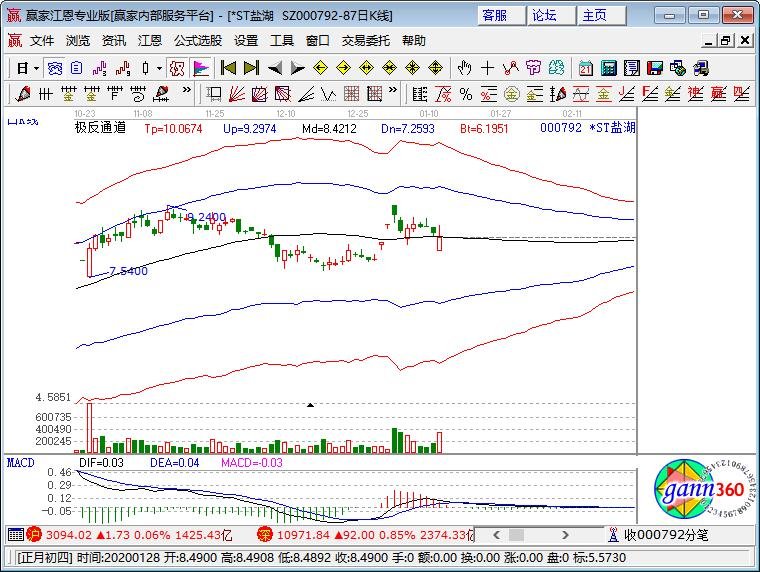
Task: Open the 日 period dropdown arrow
Action: 36,68
